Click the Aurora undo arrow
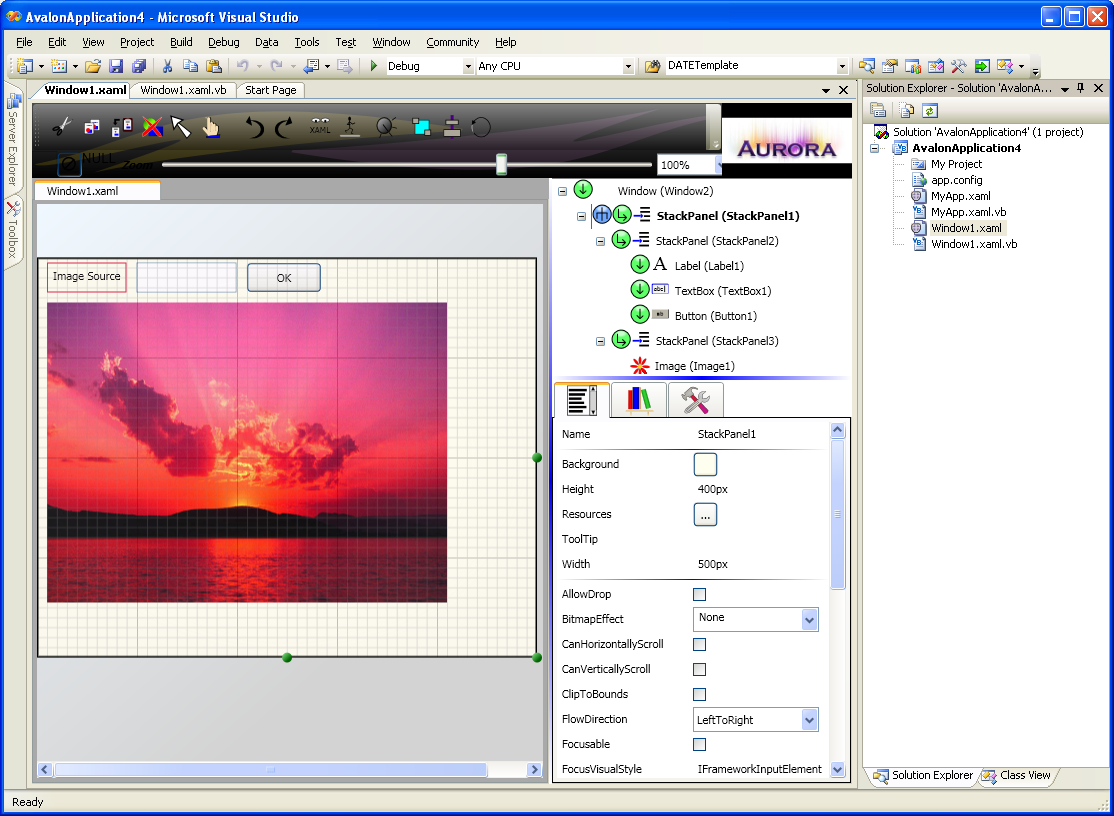The image size is (1114, 816). [255, 127]
